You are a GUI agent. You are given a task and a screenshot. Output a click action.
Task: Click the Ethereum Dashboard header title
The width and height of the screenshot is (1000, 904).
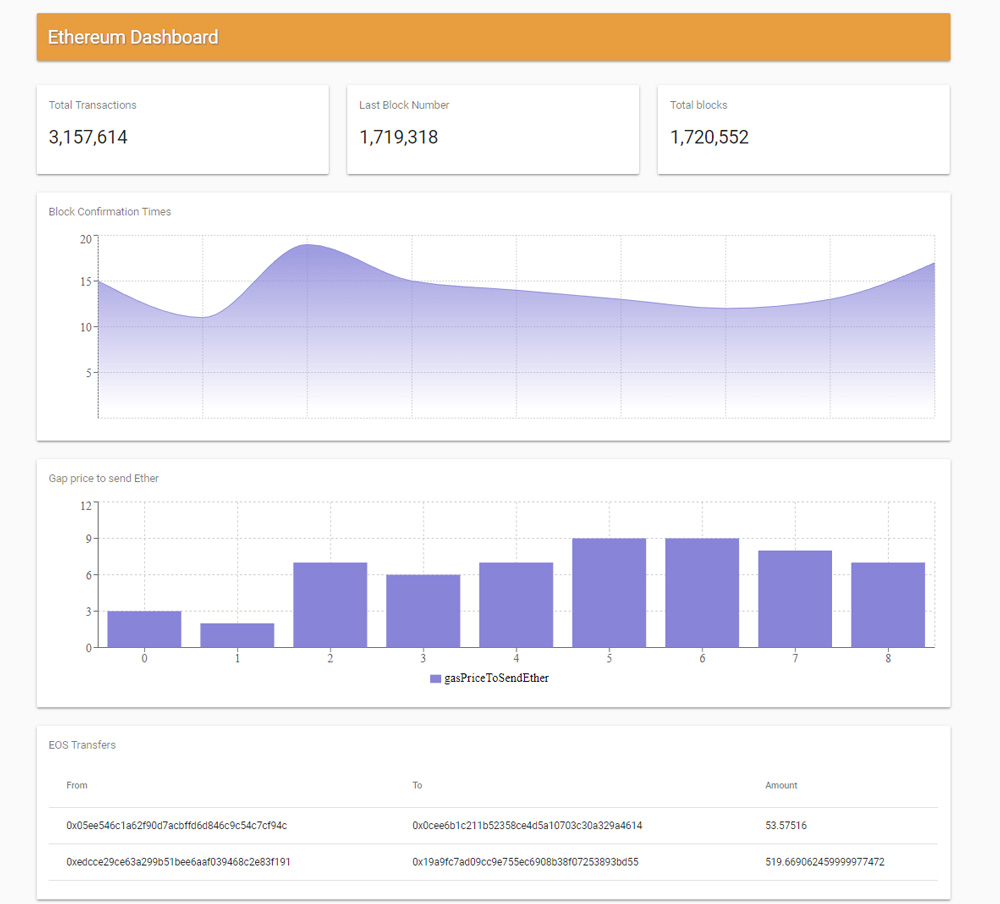point(133,37)
